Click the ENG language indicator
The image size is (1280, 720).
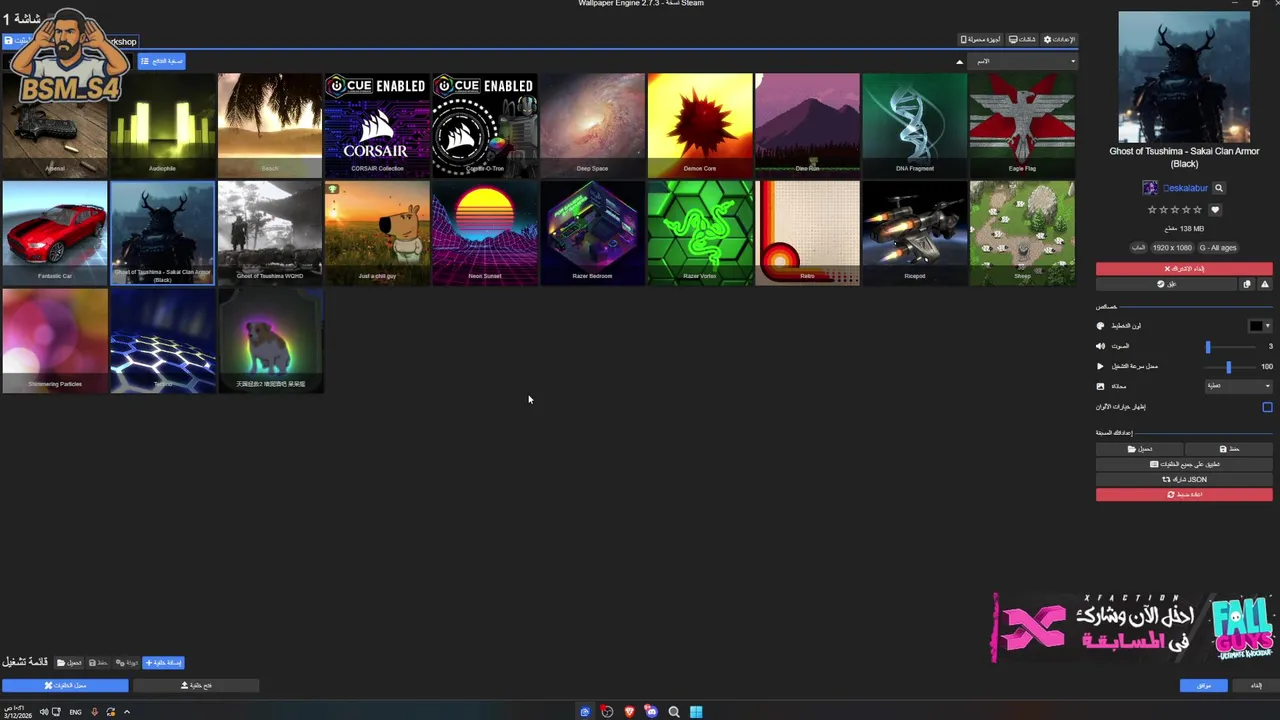(x=75, y=712)
